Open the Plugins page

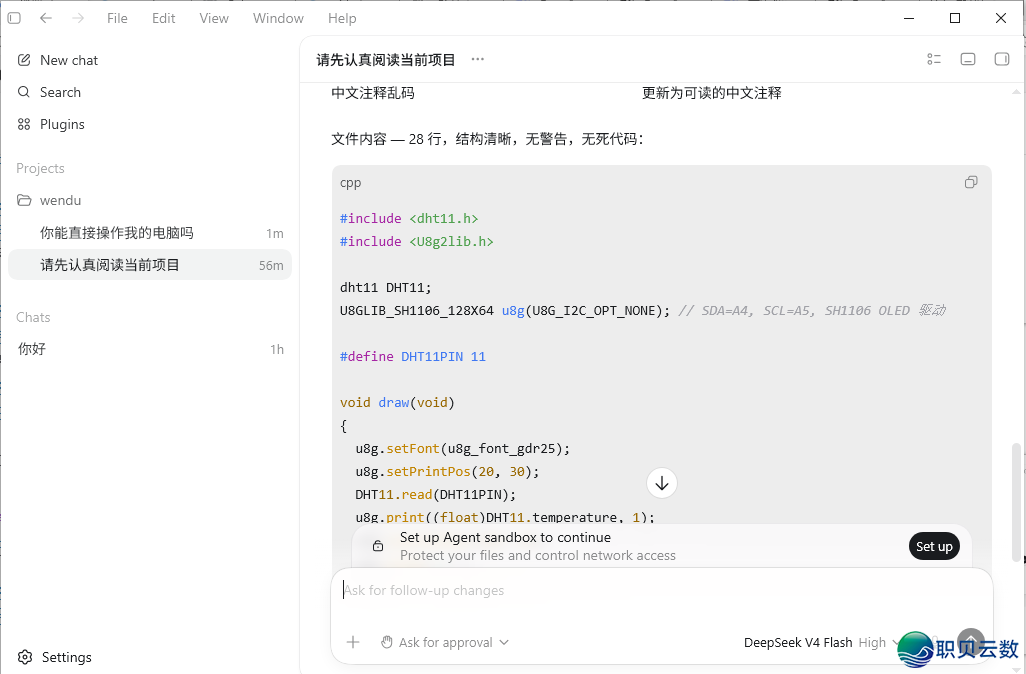[x=150, y=124]
